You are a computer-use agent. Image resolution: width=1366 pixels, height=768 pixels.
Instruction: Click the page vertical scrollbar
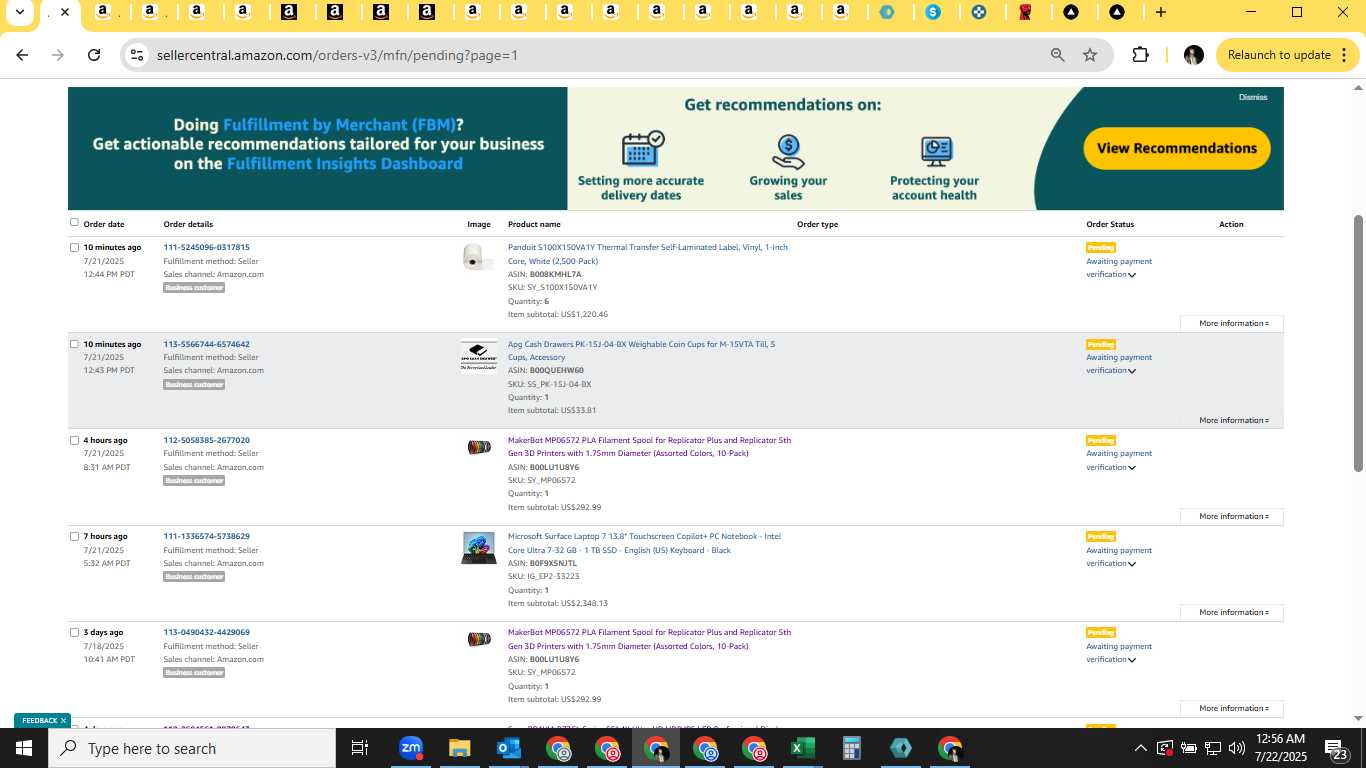1358,342
